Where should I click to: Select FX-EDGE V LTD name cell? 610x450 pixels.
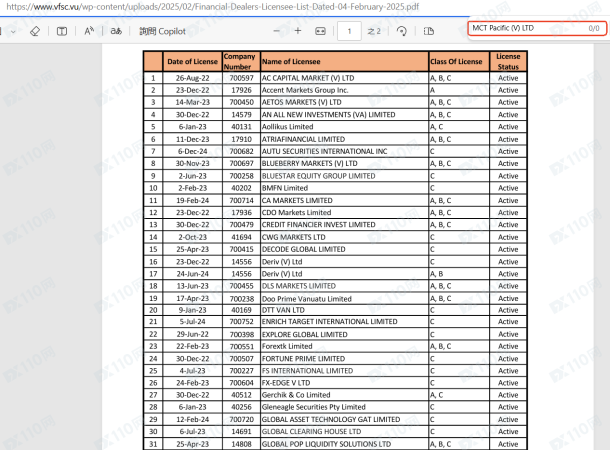tap(344, 383)
